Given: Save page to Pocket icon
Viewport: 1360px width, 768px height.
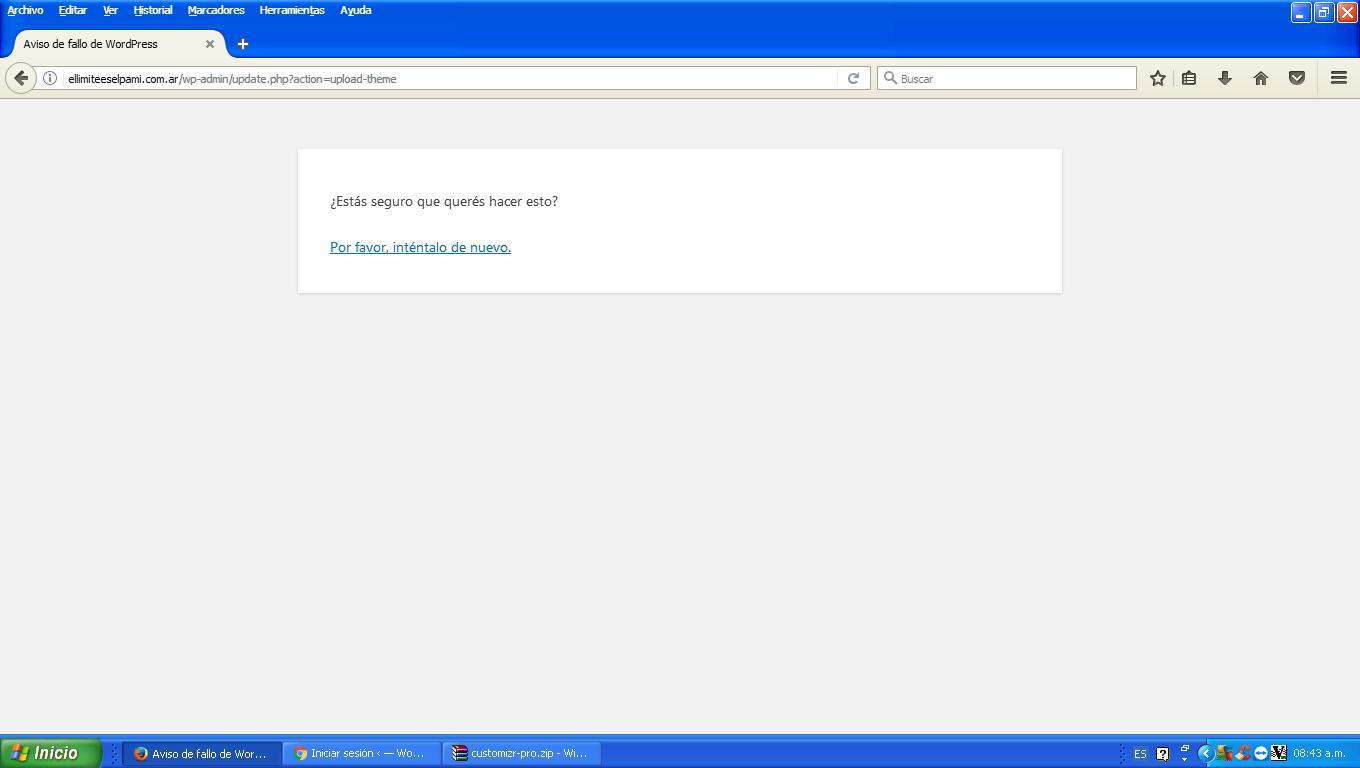Looking at the screenshot, I should tap(1296, 78).
